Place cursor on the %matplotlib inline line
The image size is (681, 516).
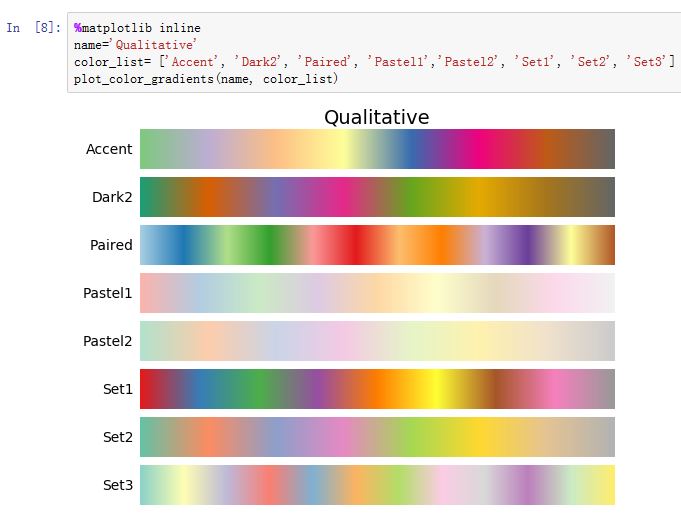pos(137,28)
